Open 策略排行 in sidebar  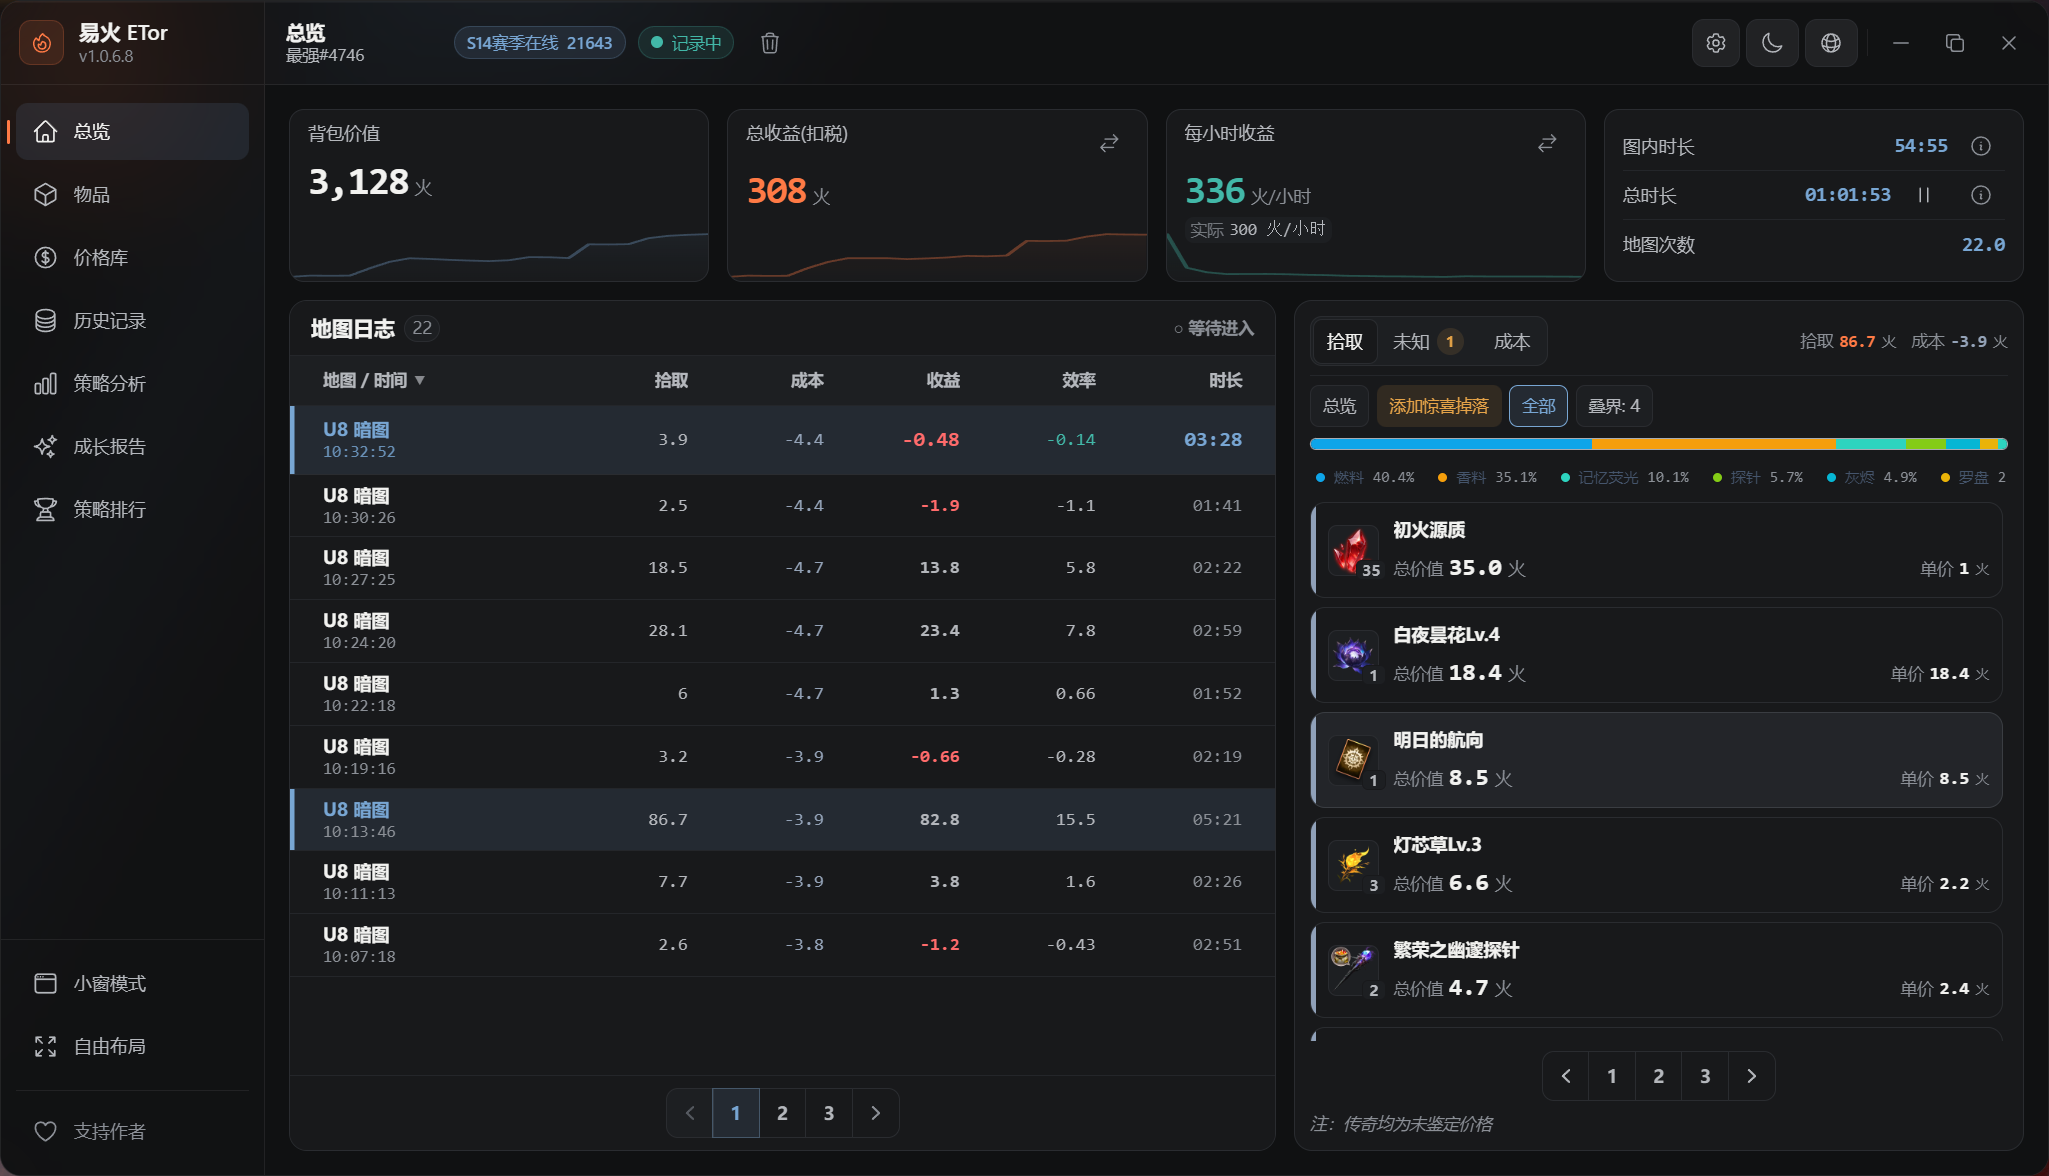[132, 509]
